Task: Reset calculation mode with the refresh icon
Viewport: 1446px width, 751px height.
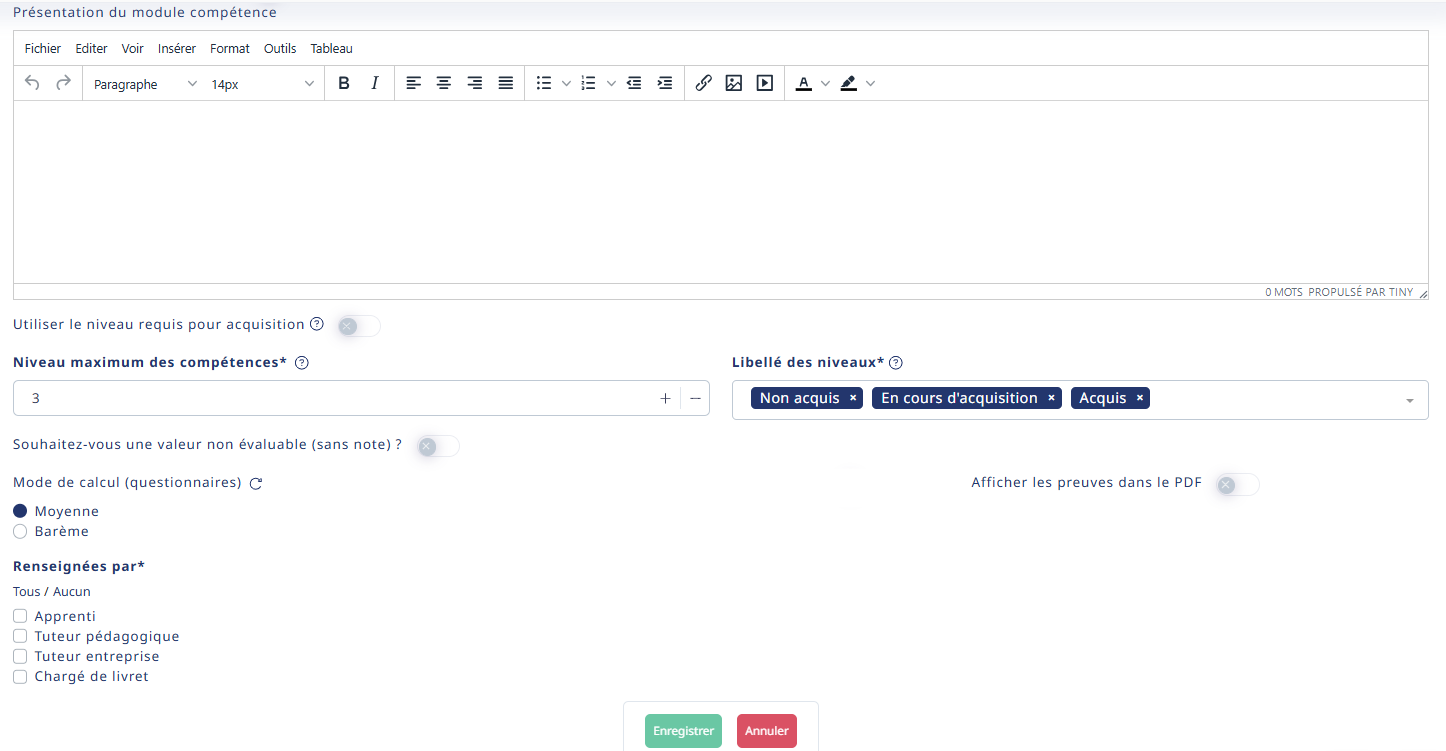Action: click(256, 484)
